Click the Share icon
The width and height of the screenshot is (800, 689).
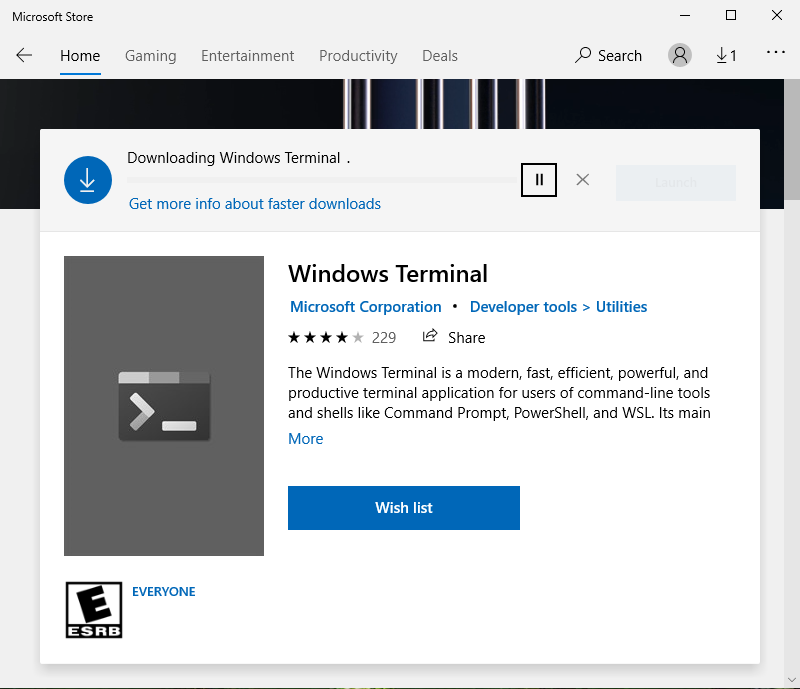click(x=430, y=336)
